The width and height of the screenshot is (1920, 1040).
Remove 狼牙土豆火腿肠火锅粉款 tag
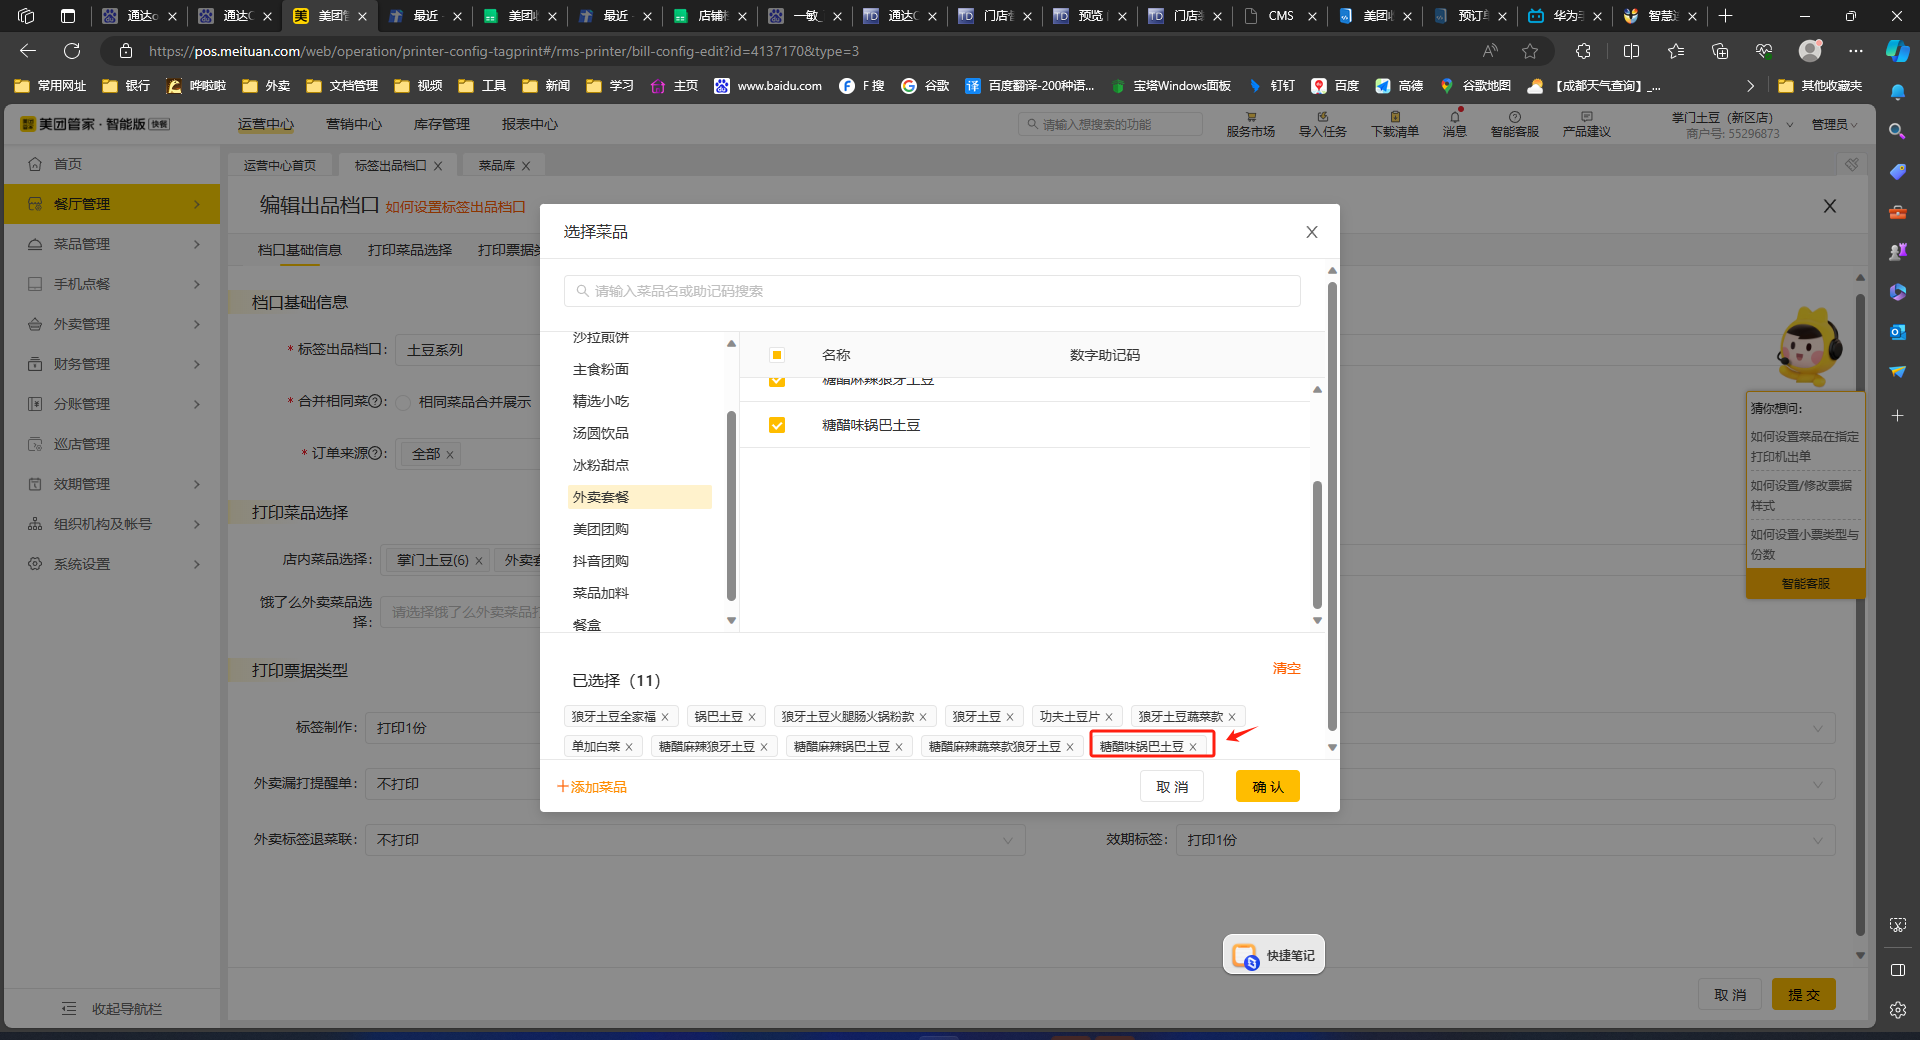coord(923,717)
